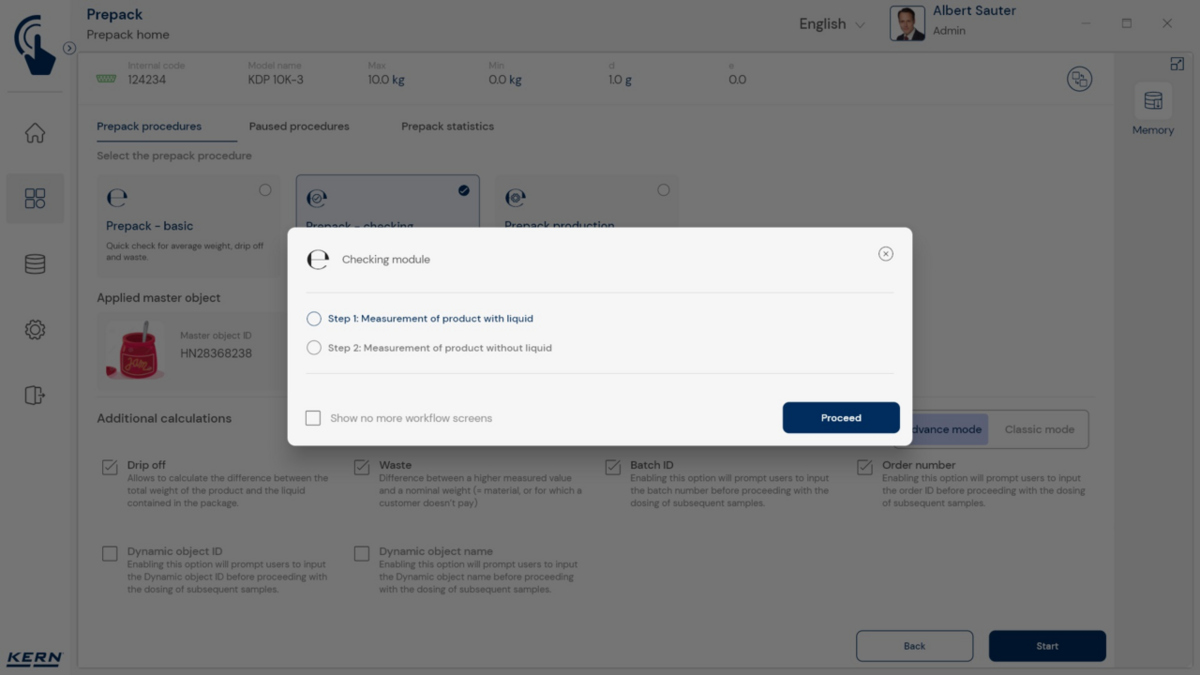Switch to the Prepack statistics tab
Screen dimensions: 1200x675
[447, 127]
